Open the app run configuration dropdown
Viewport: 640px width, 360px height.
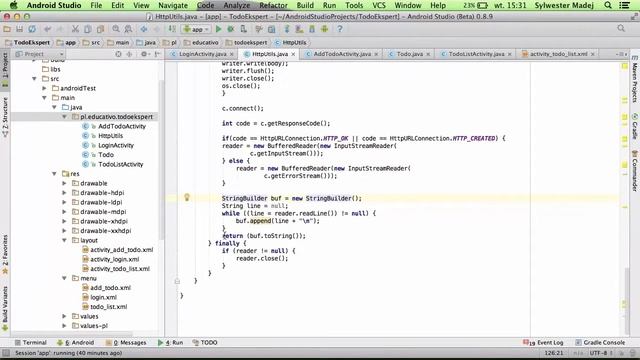click(x=196, y=29)
